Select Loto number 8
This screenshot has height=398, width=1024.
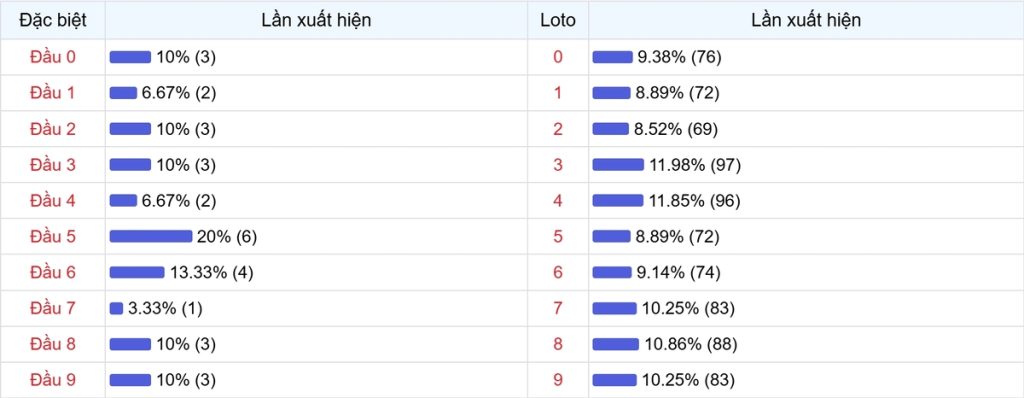[558, 344]
